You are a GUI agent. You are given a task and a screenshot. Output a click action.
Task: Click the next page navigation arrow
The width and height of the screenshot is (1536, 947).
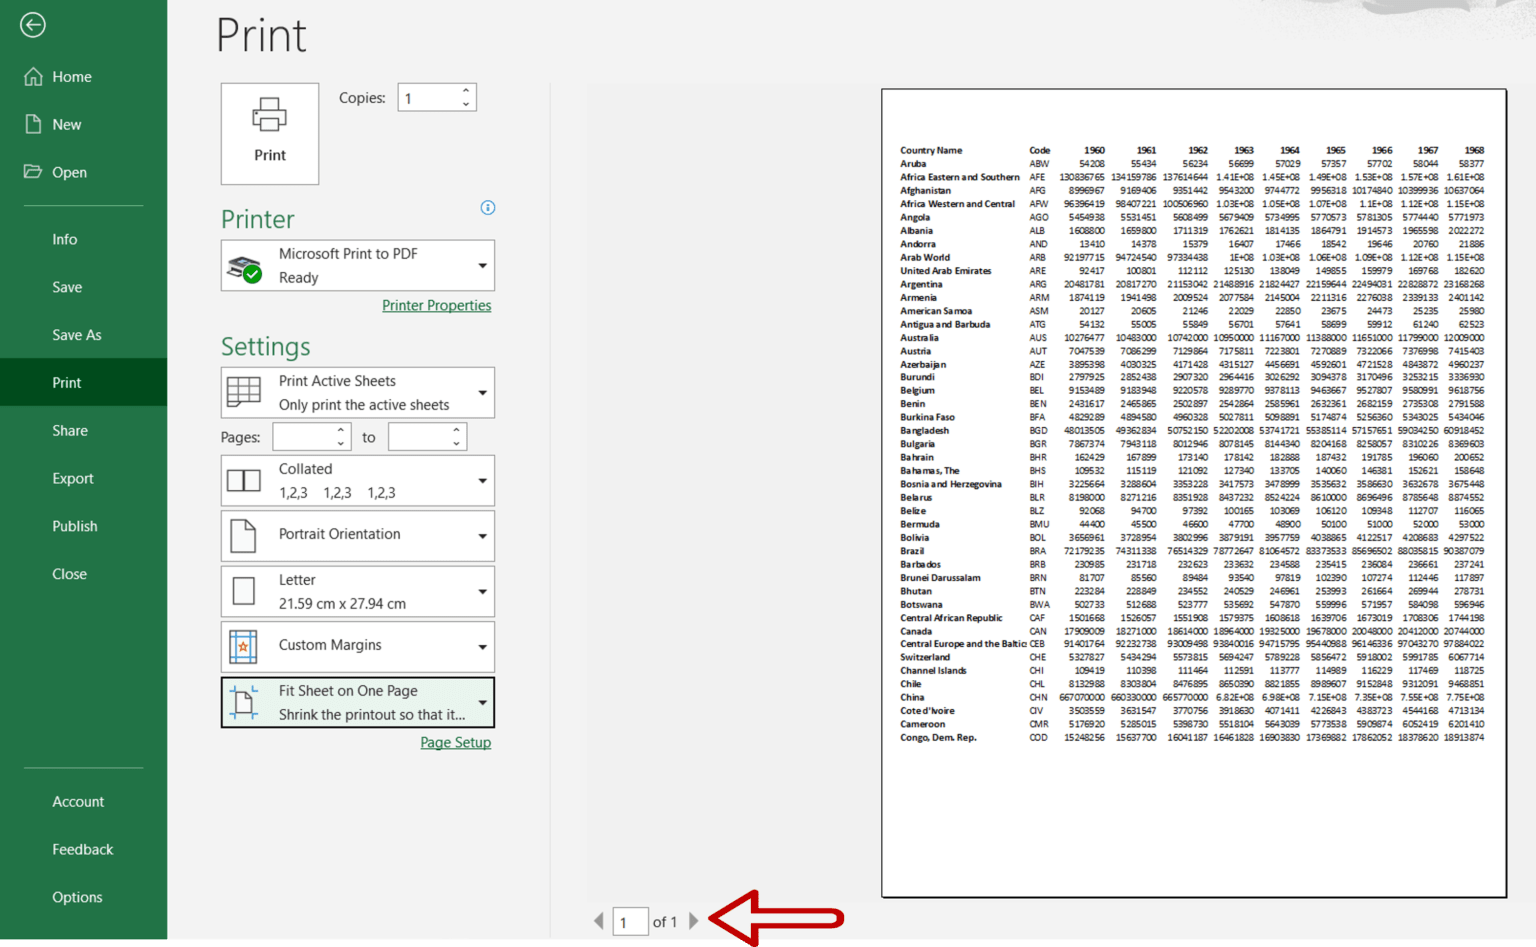(x=695, y=921)
